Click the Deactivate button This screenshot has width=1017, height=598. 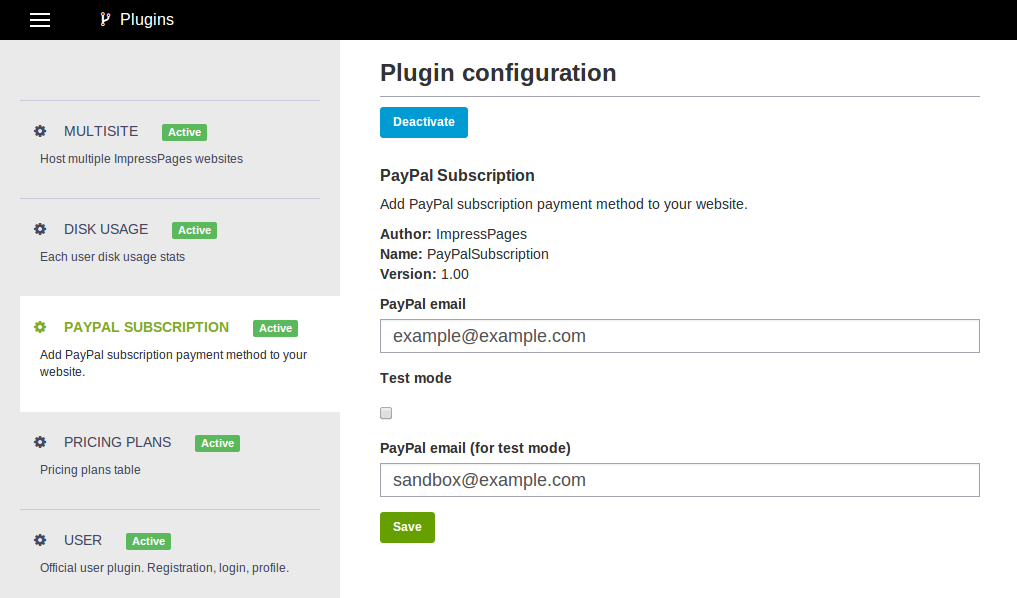pos(424,122)
